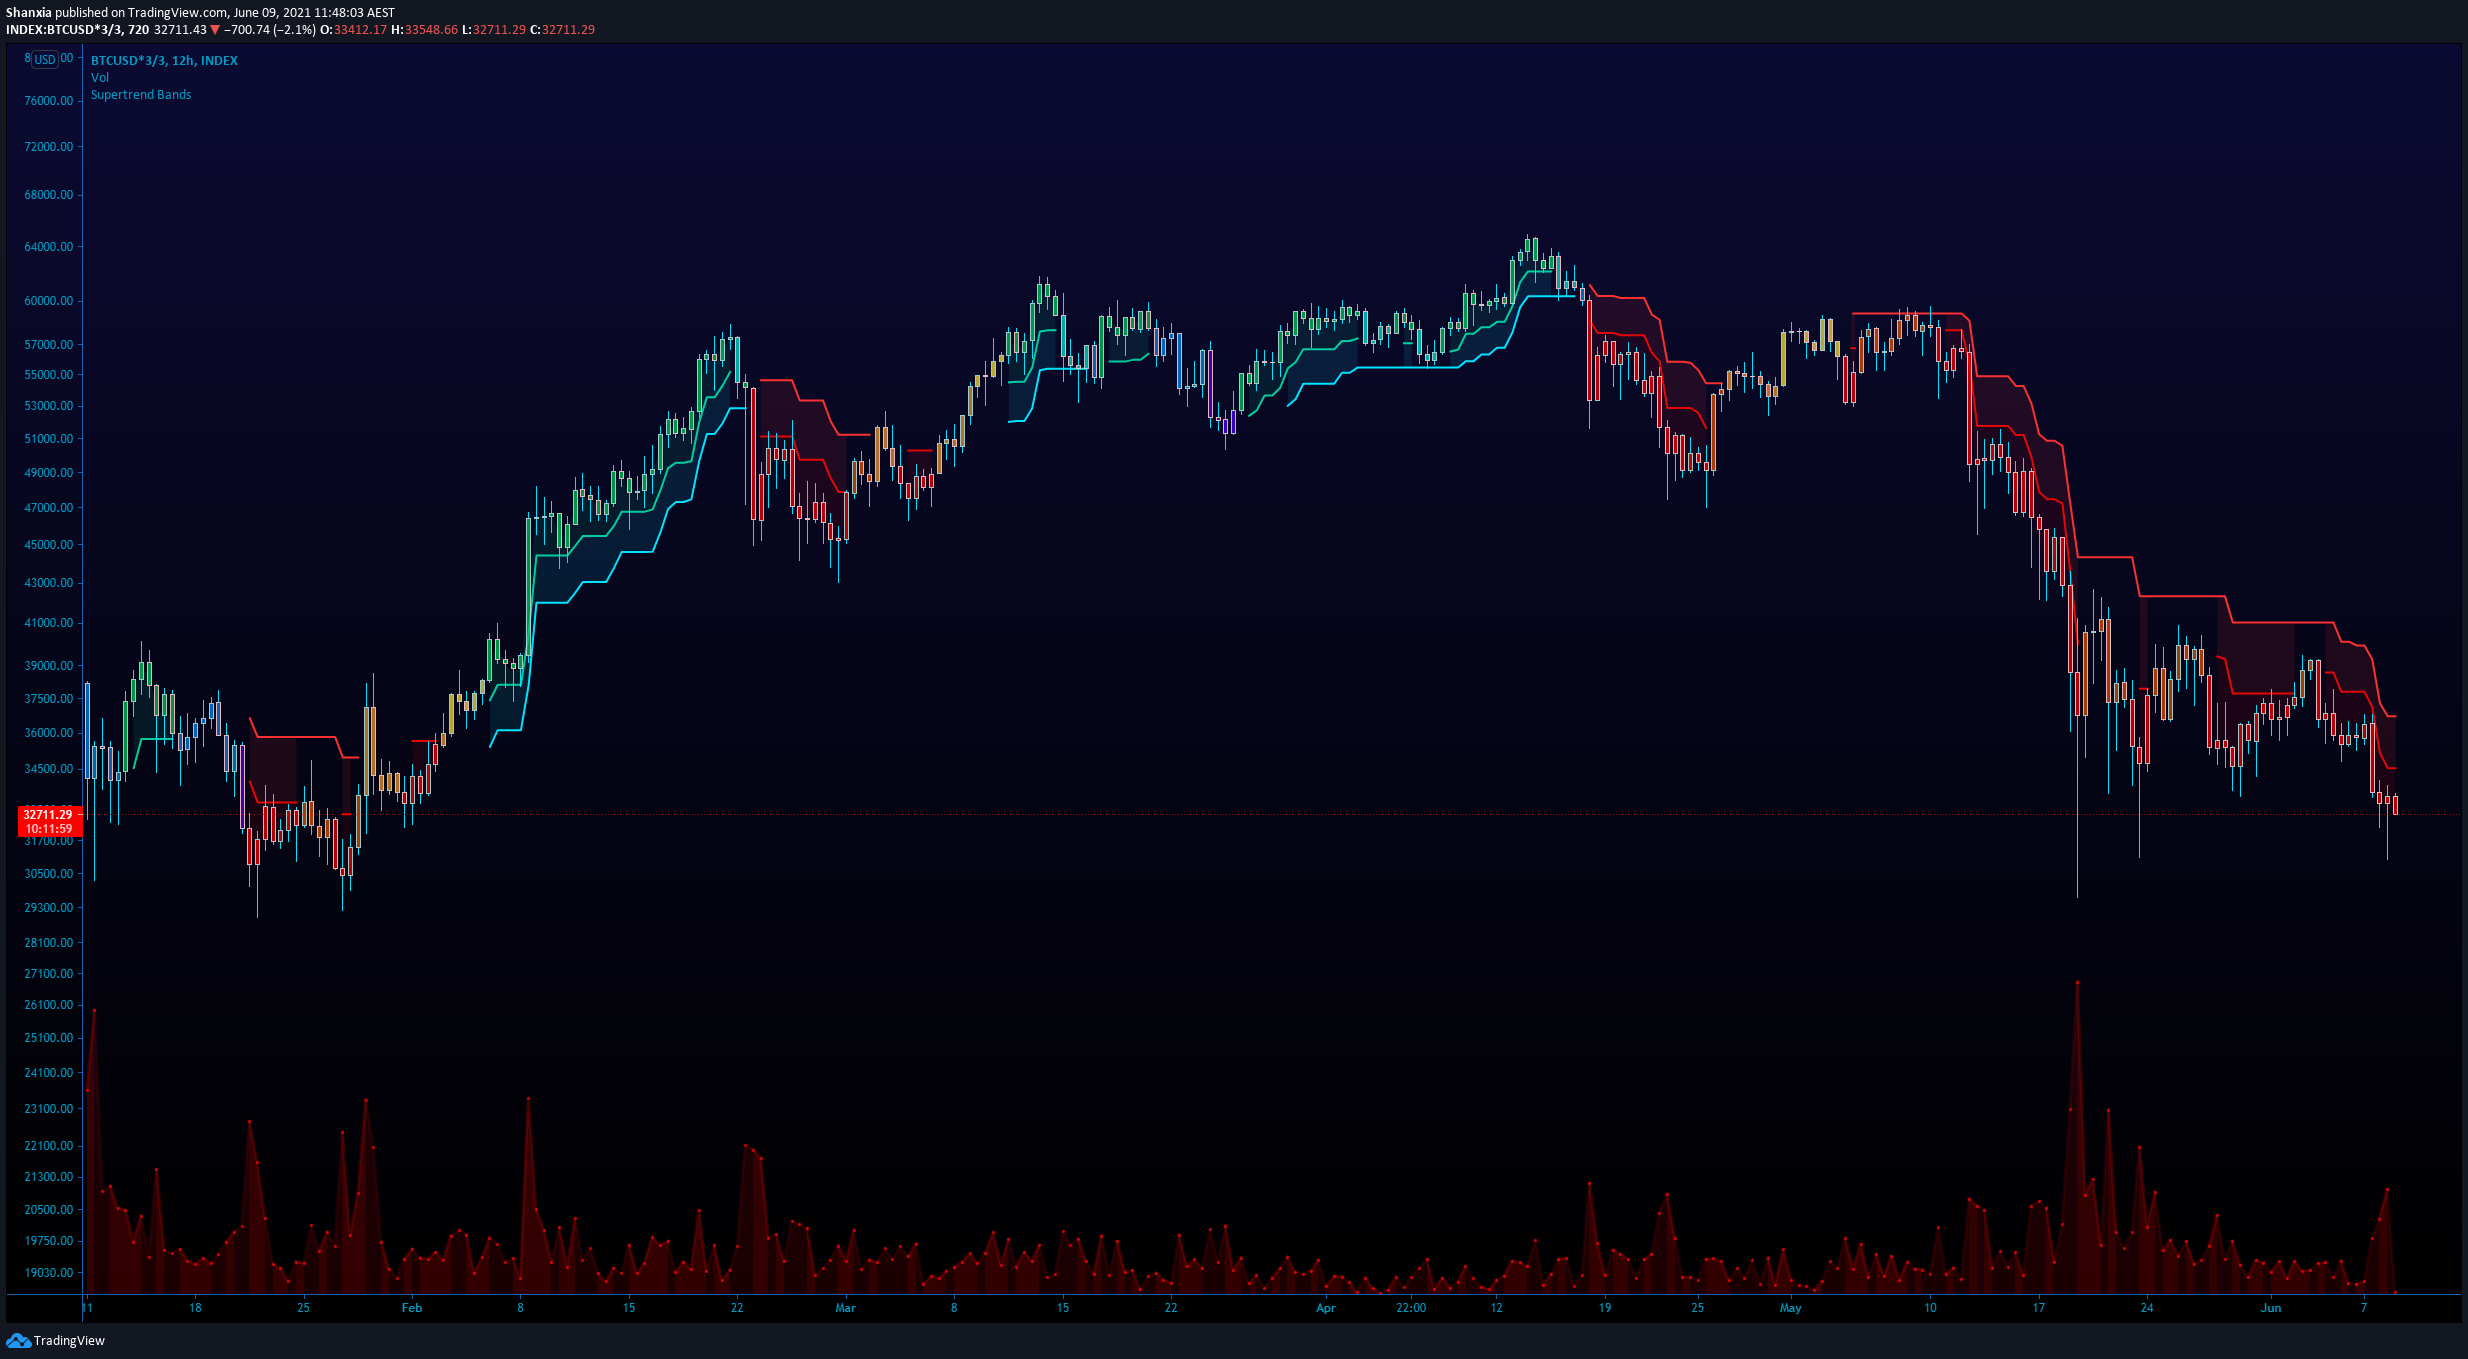Click the Mar marker on time axis
Screen dimensions: 2468x1359
pos(846,1308)
